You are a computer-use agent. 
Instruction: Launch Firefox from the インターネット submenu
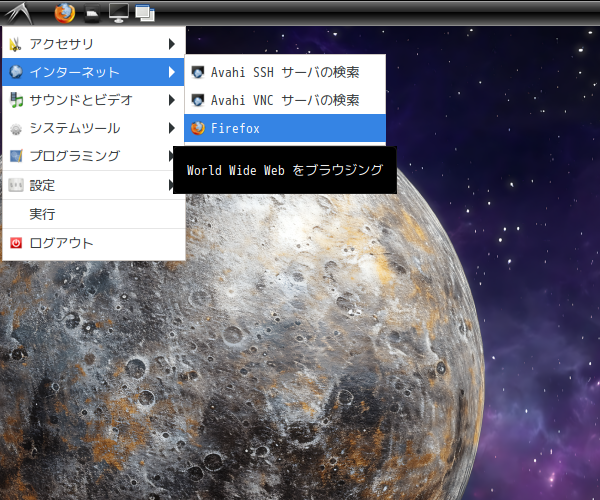[285, 128]
